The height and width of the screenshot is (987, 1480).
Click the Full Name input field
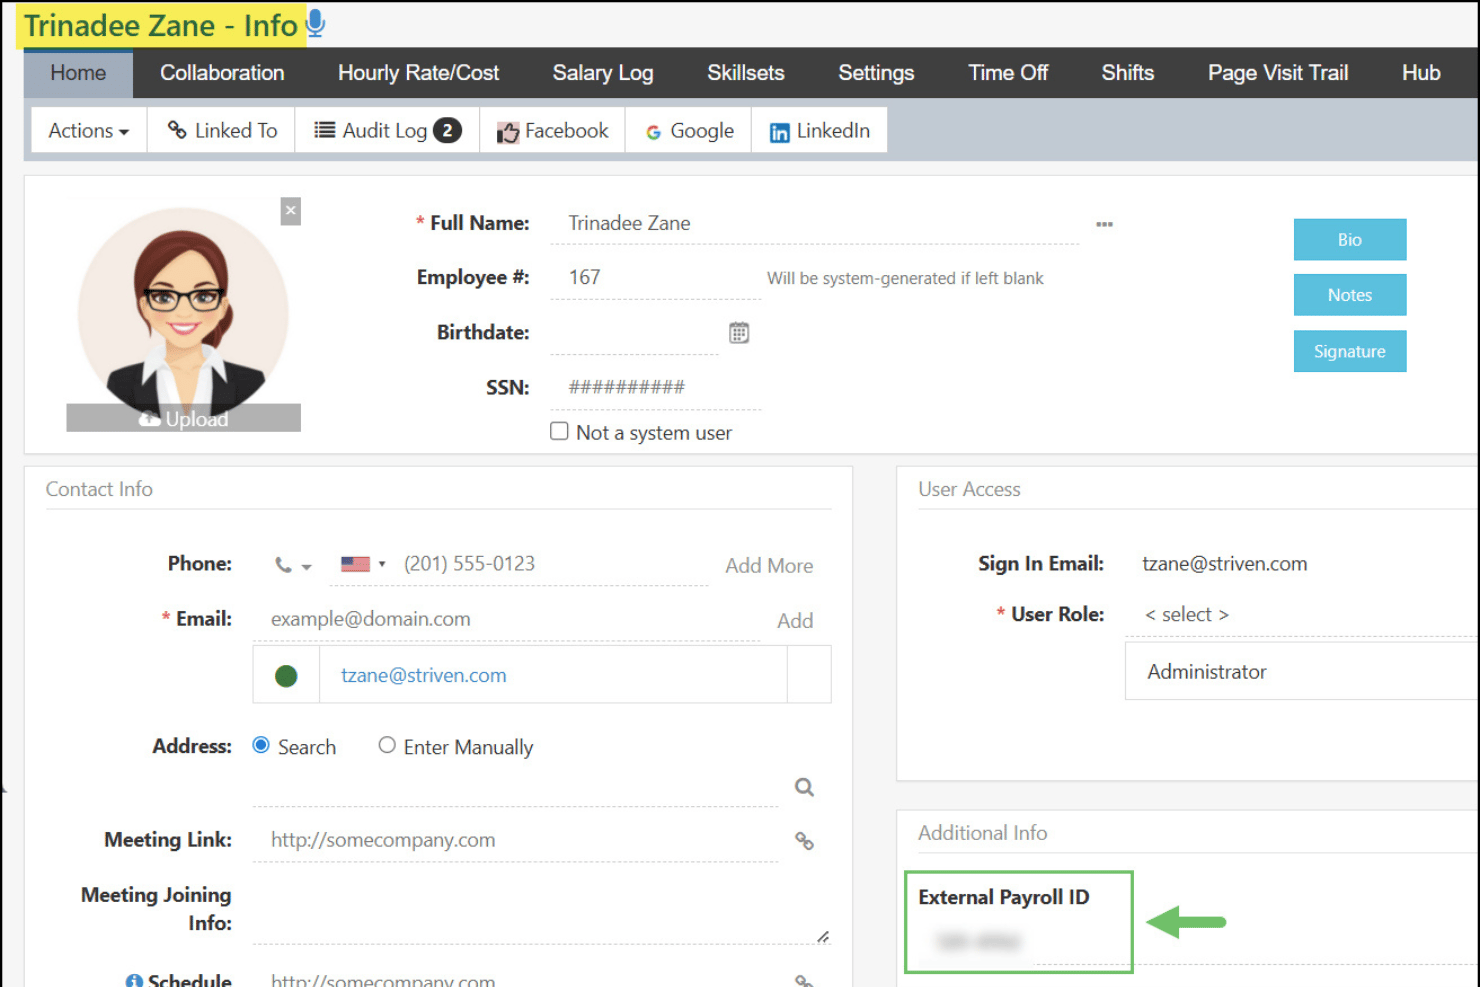[815, 223]
